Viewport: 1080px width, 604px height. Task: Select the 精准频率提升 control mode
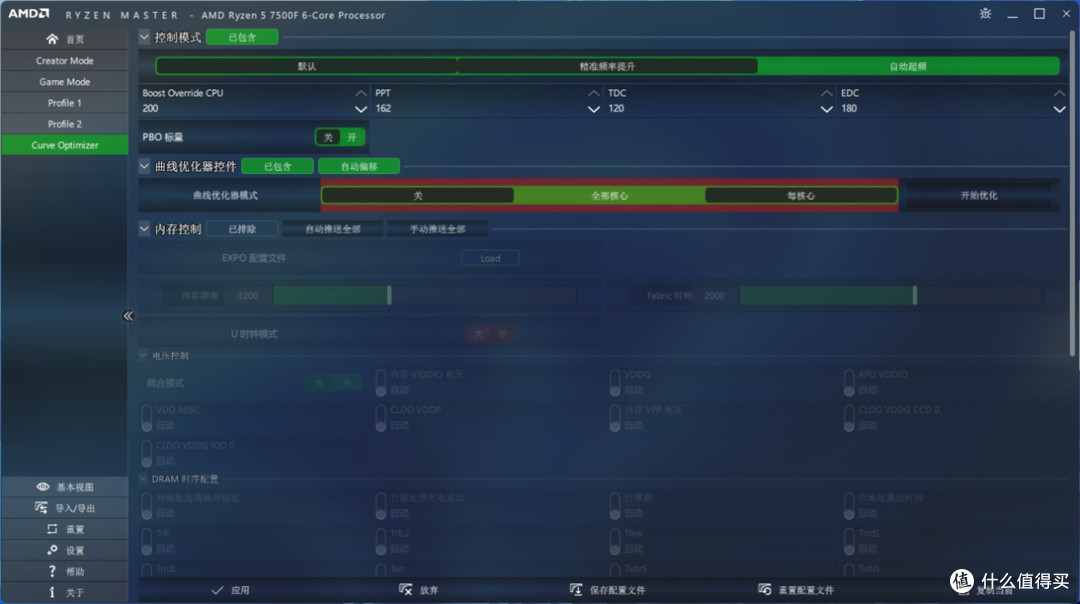pyautogui.click(x=607, y=66)
